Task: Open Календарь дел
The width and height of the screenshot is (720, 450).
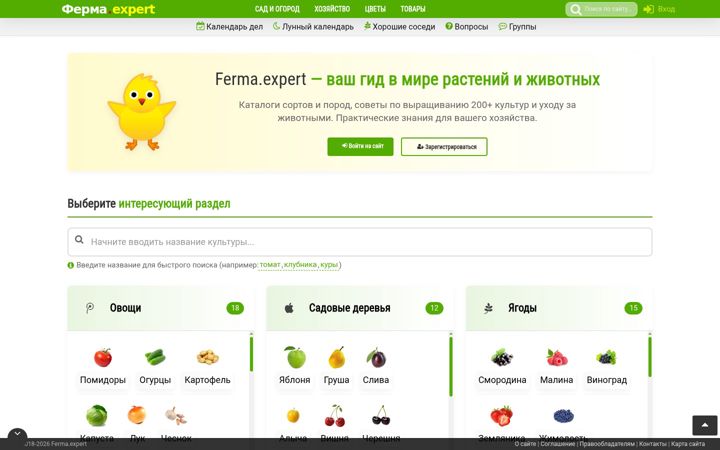Action: click(x=230, y=27)
